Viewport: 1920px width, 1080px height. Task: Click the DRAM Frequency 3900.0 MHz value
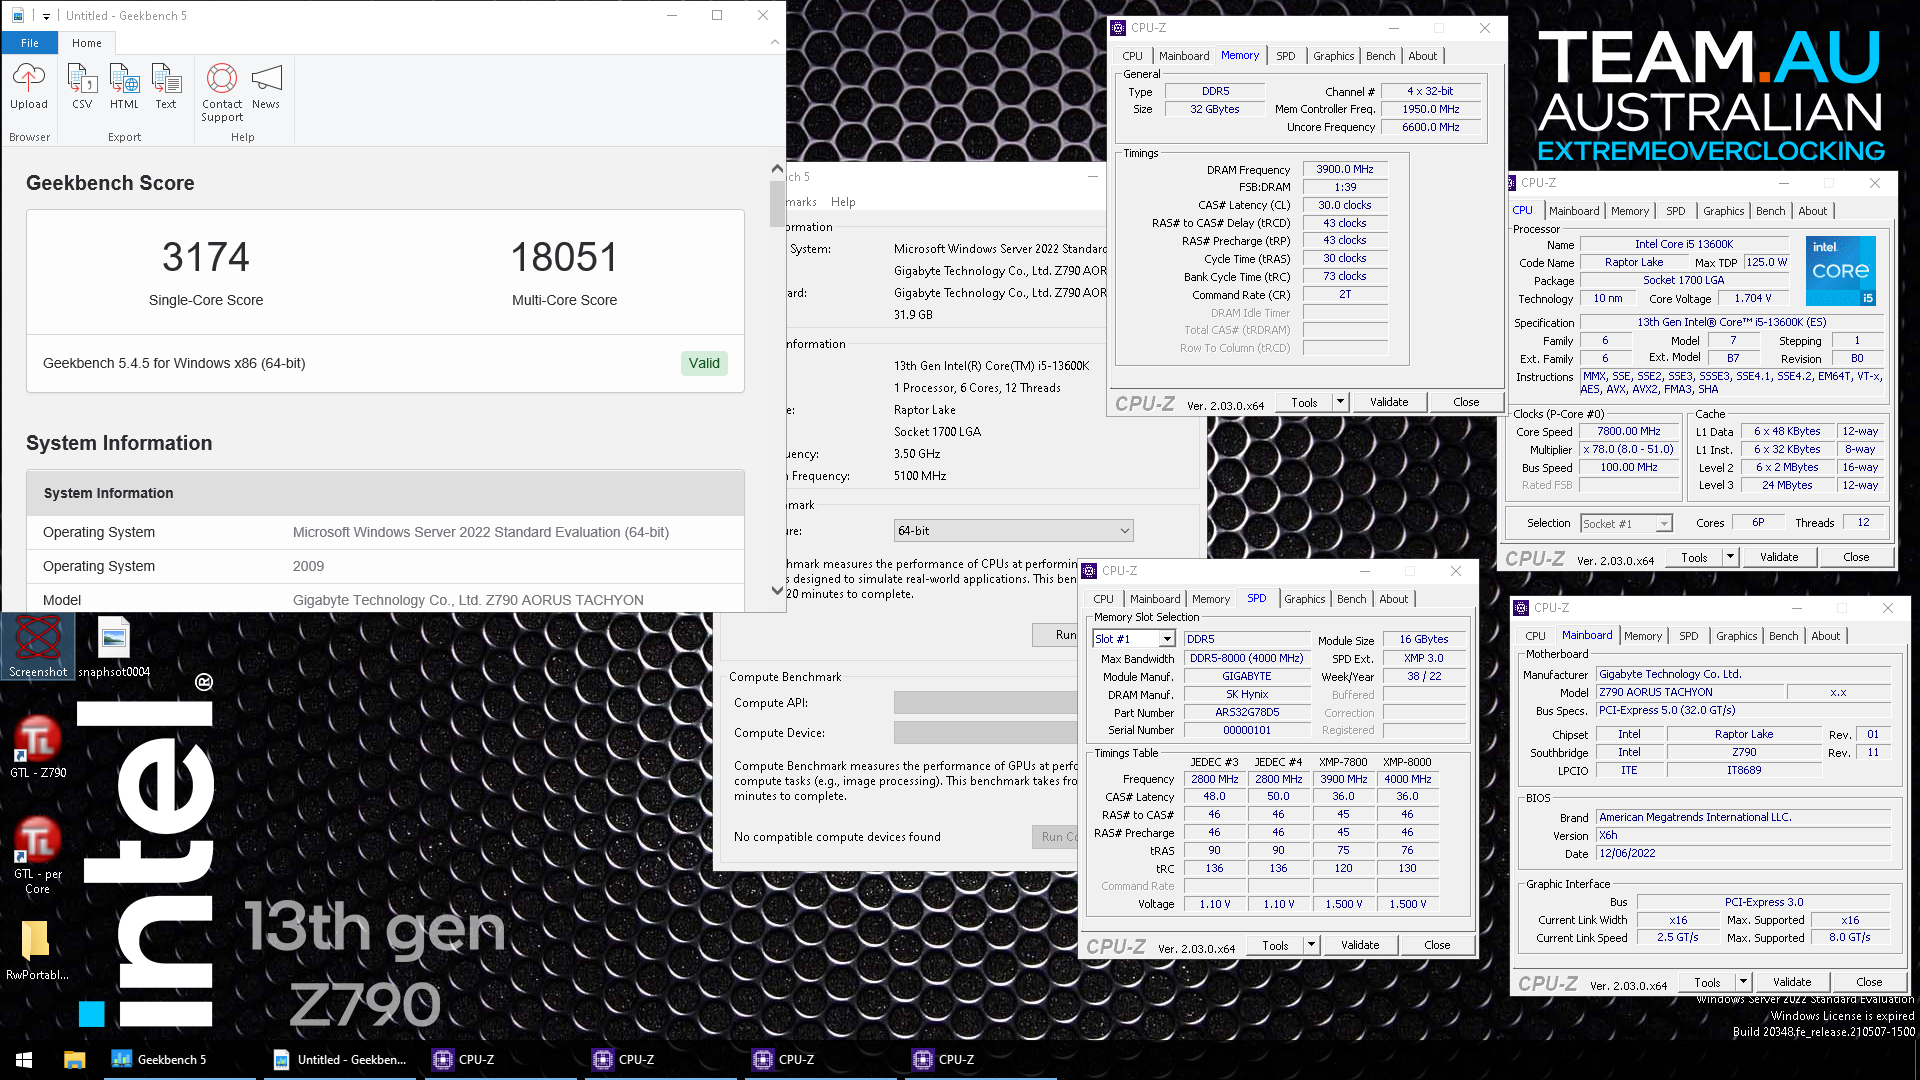pos(1345,169)
